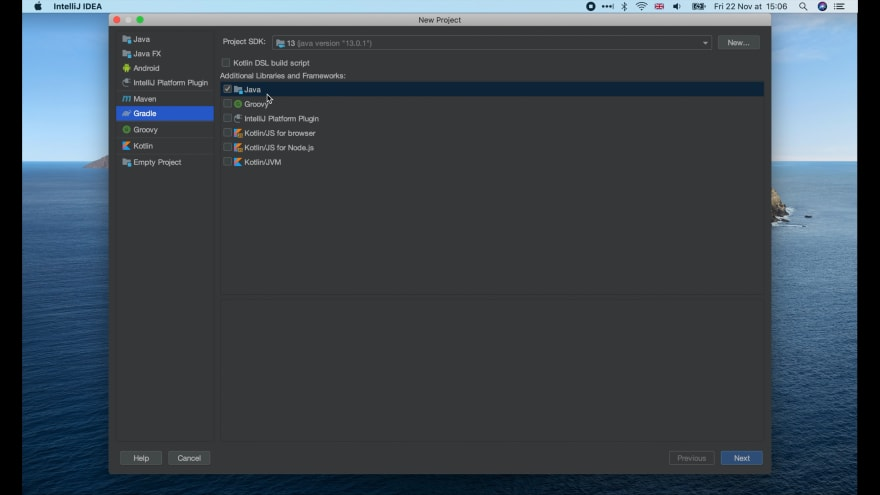Select Kotlin project type

click(164, 146)
